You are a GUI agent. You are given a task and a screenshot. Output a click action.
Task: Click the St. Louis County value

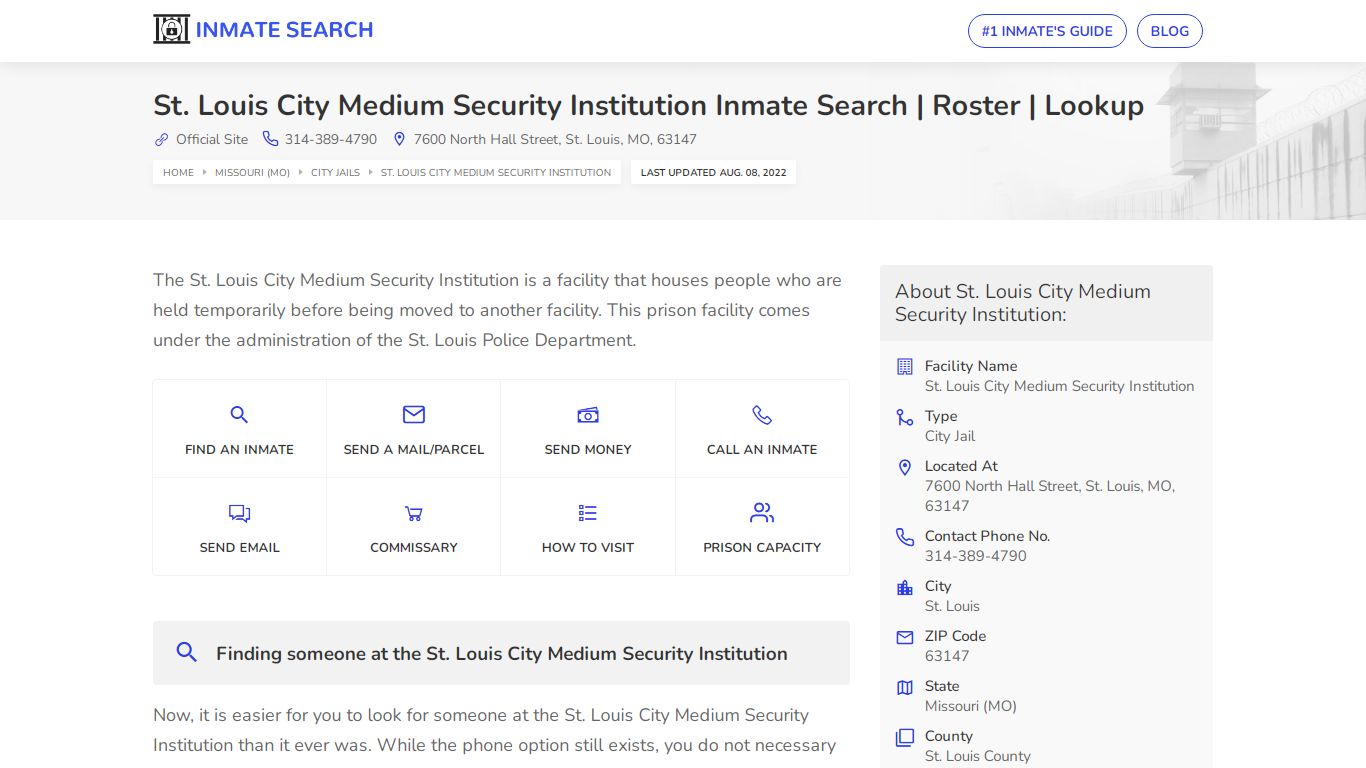click(x=978, y=756)
